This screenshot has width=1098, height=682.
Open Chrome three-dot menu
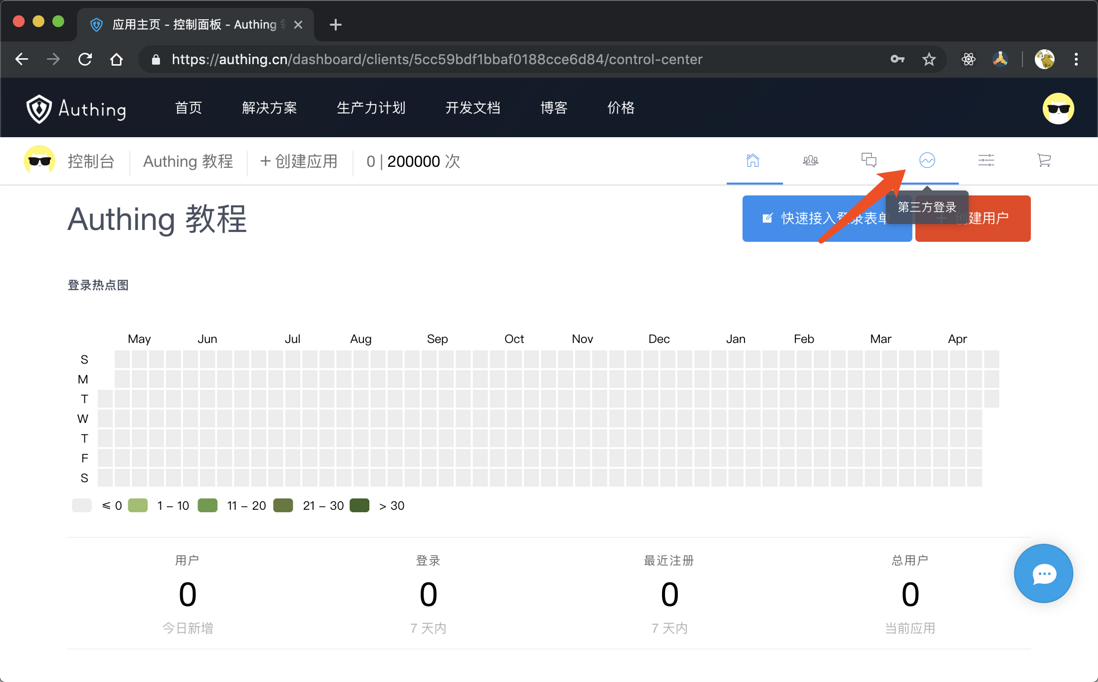pyautogui.click(x=1076, y=60)
